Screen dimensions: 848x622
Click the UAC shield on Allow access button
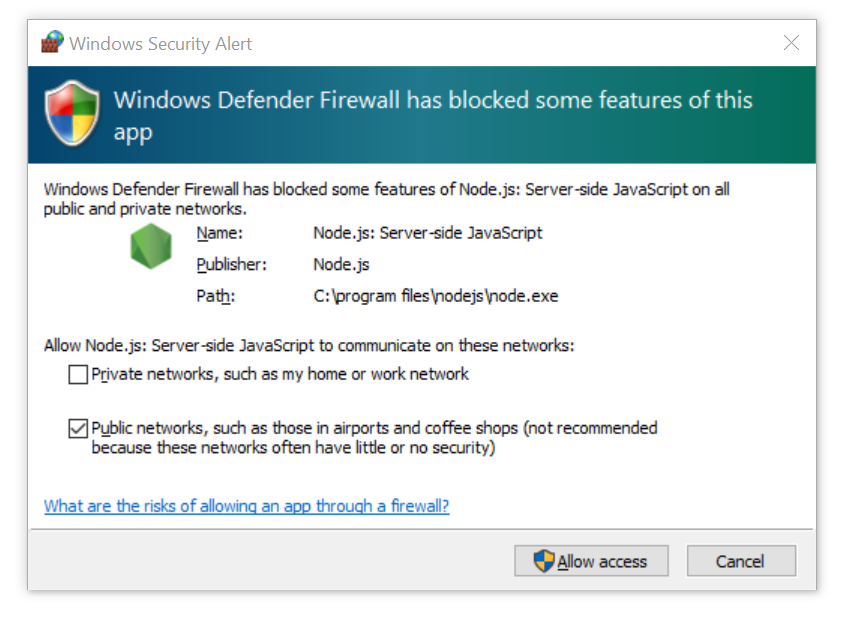[x=544, y=561]
